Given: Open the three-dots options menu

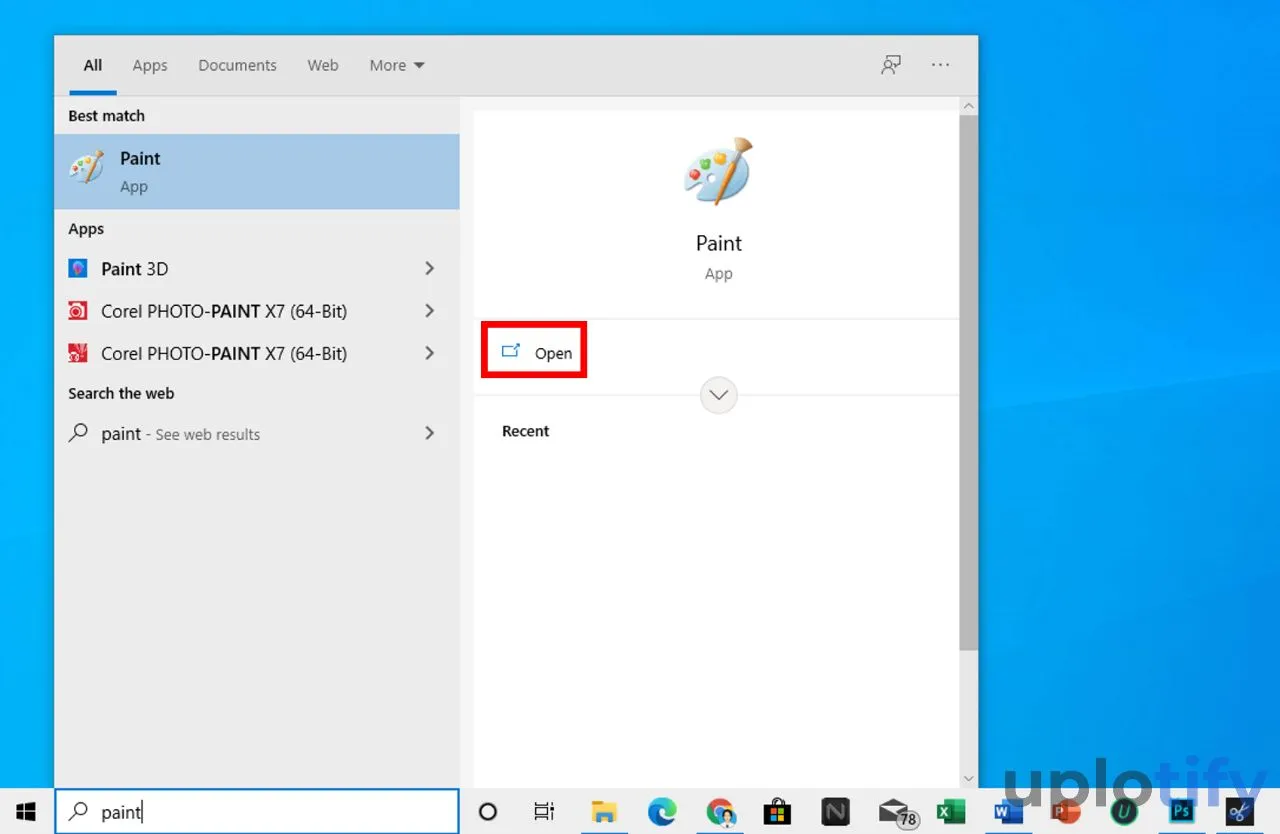Looking at the screenshot, I should [940, 65].
